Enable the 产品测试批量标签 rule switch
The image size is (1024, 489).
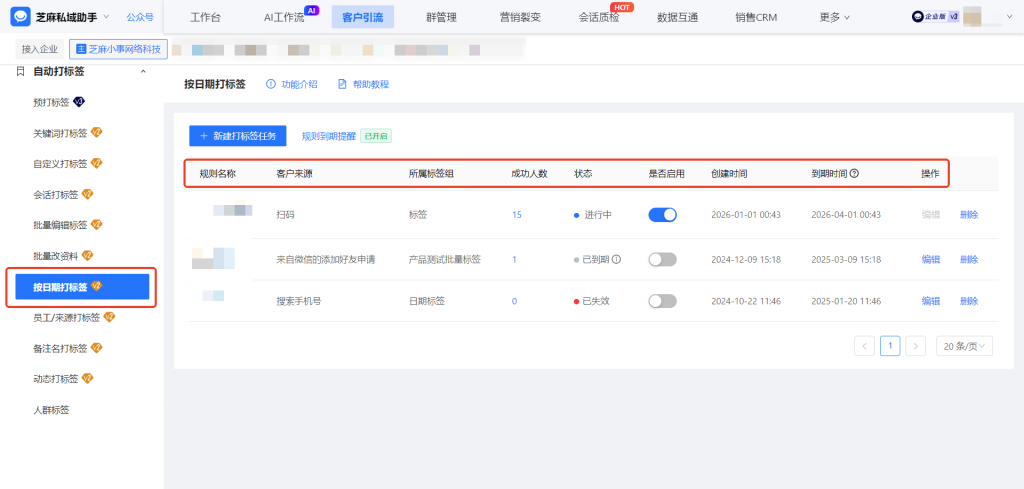pos(662,259)
